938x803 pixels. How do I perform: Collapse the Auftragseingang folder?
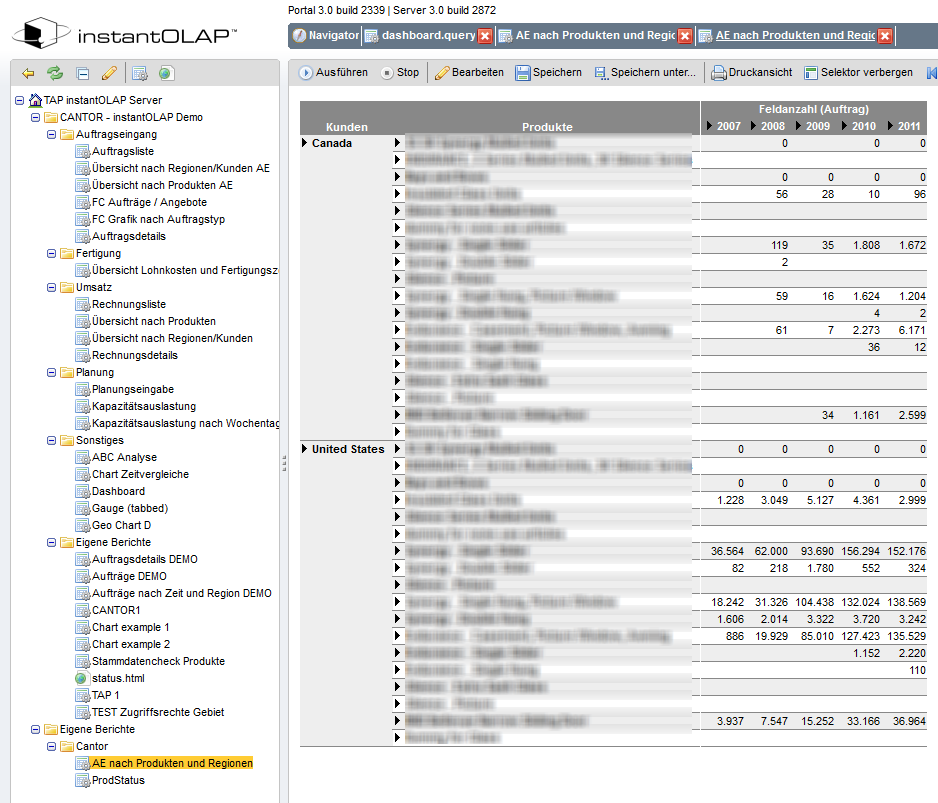[x=51, y=135]
